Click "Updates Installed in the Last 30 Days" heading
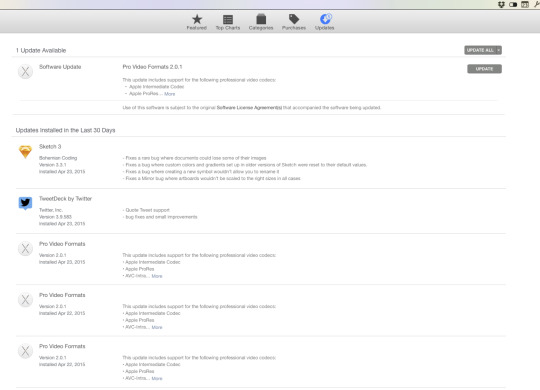The width and height of the screenshot is (540, 390). coord(65,130)
